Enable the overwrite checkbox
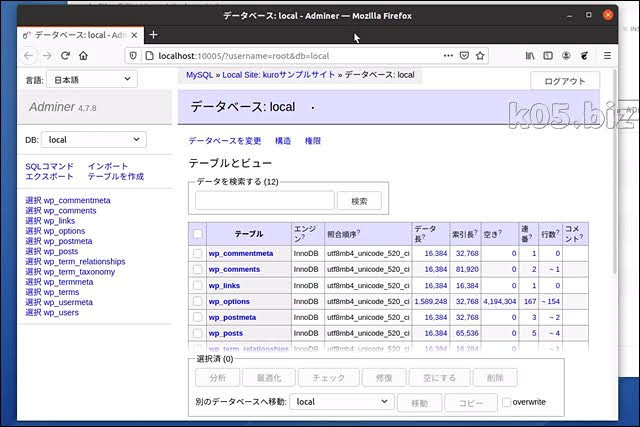Viewport: 640px width, 427px height. click(507, 402)
